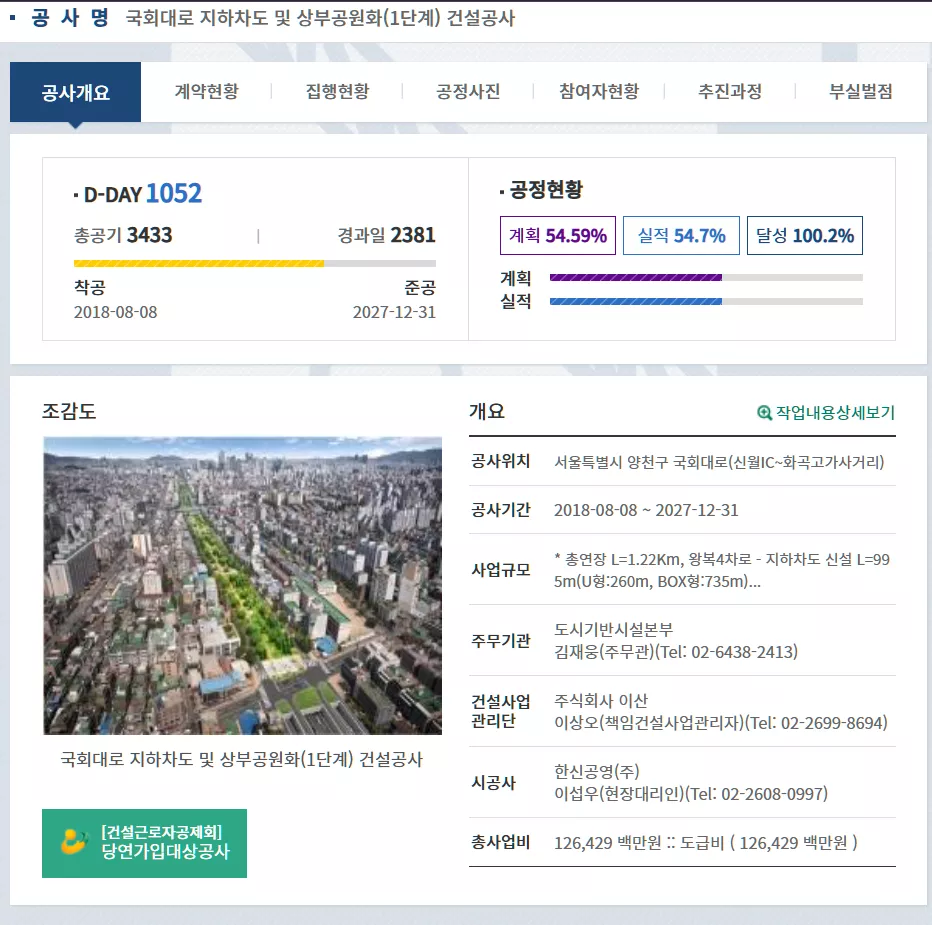Select the 준공 date 2027-12-31
The height and width of the screenshot is (925, 932).
394,312
